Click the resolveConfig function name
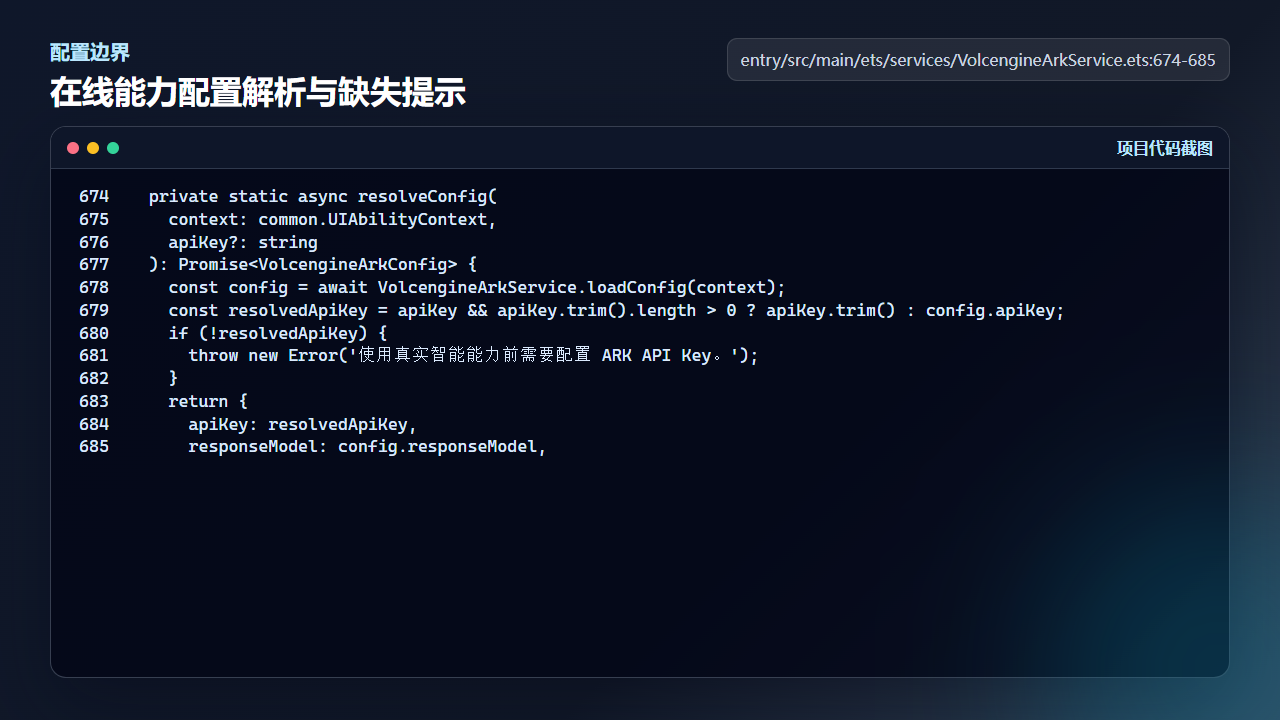The height and width of the screenshot is (720, 1280). point(423,197)
